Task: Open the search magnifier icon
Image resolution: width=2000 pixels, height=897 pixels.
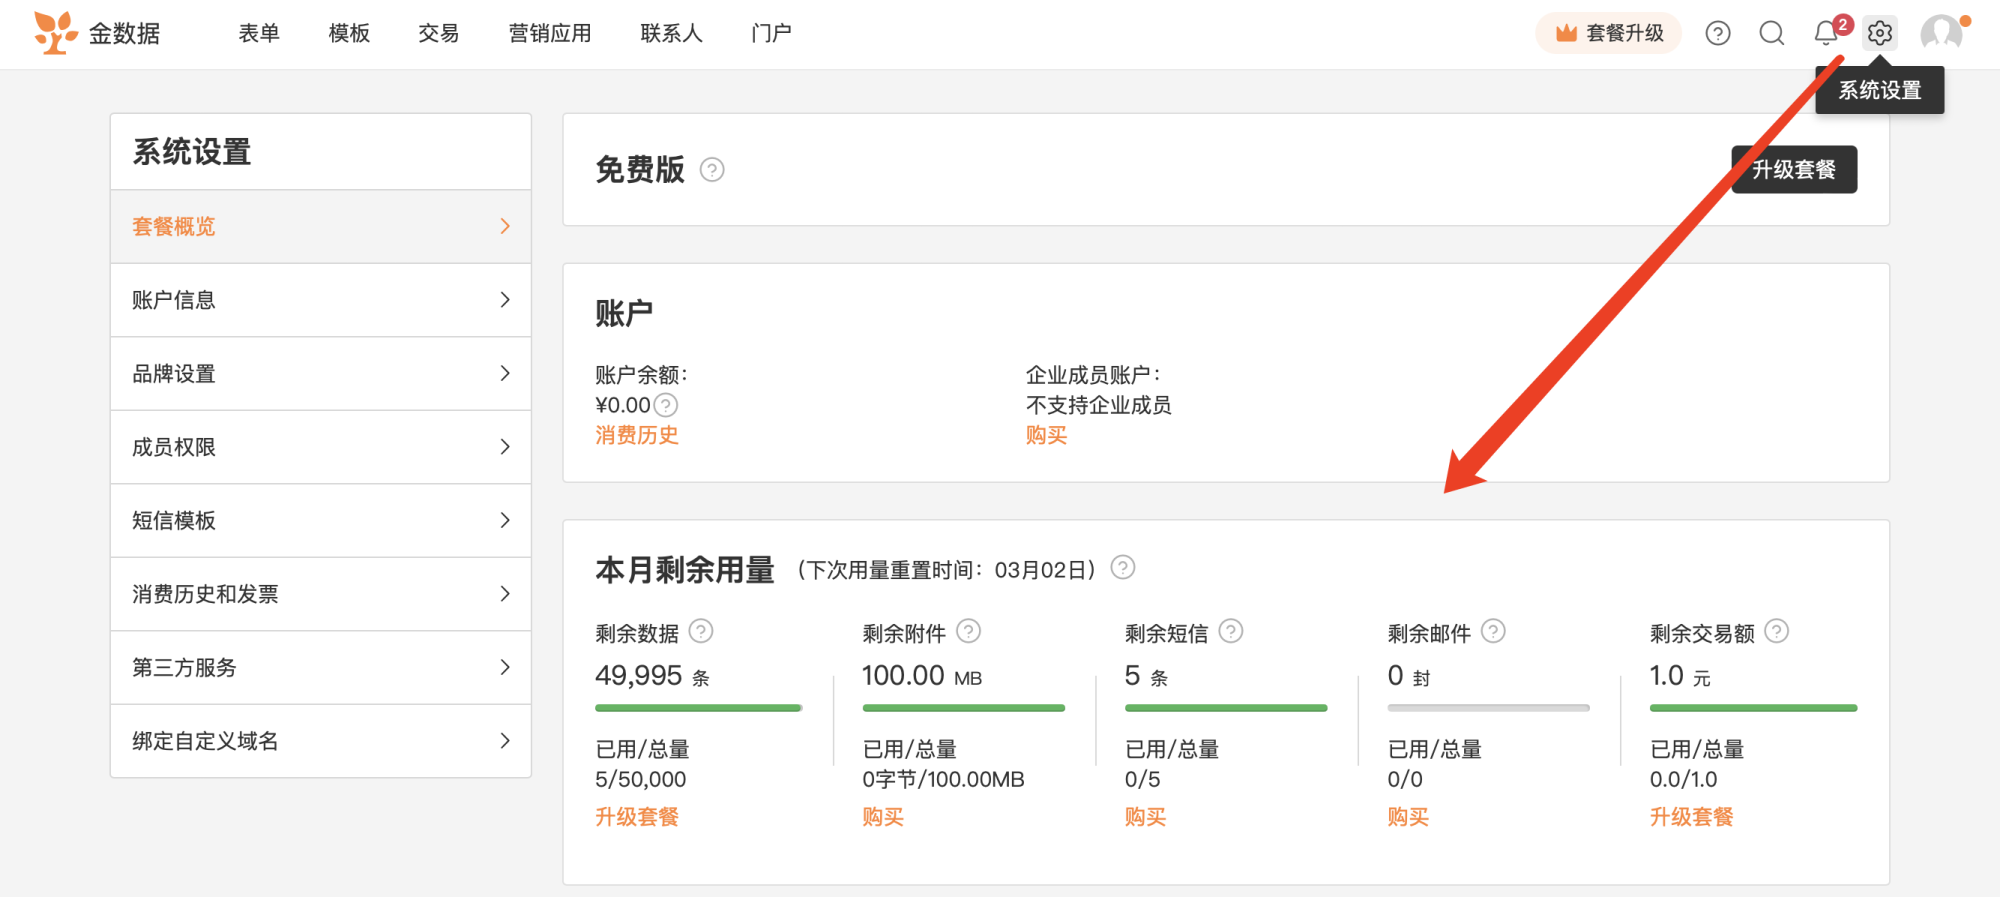Action: pyautogui.click(x=1772, y=33)
